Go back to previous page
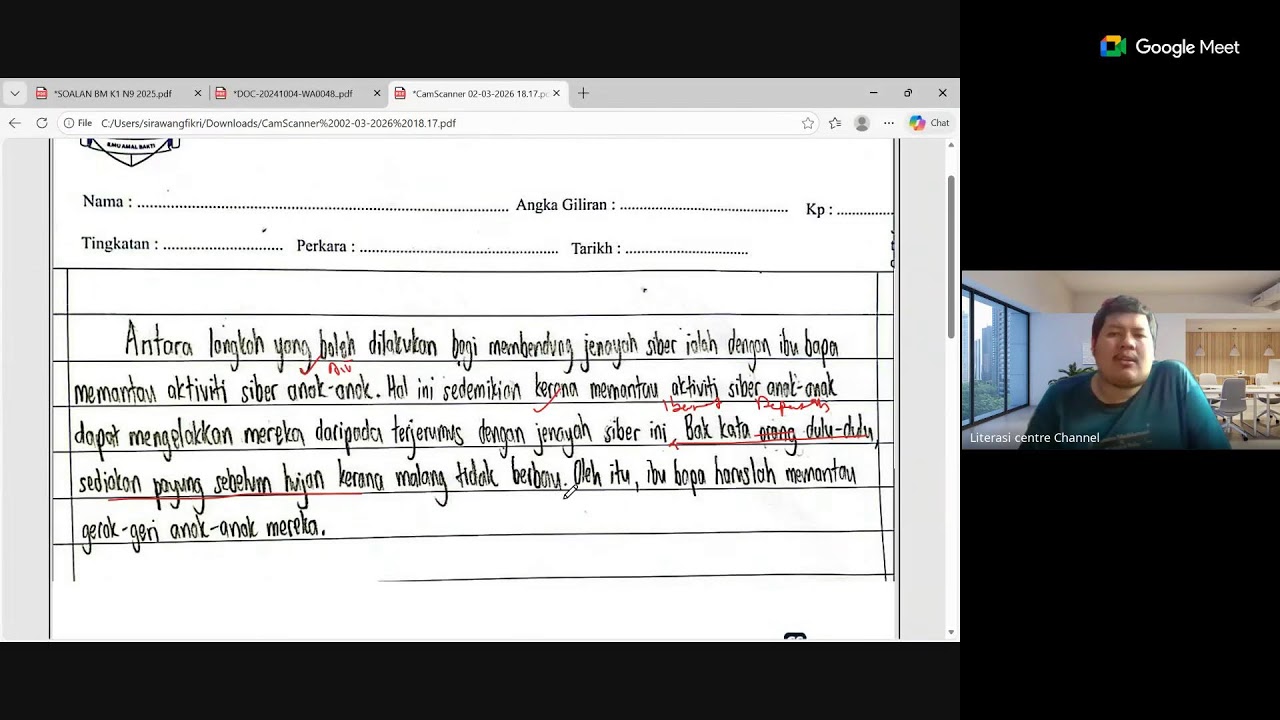This screenshot has height=720, width=1280. [14, 123]
